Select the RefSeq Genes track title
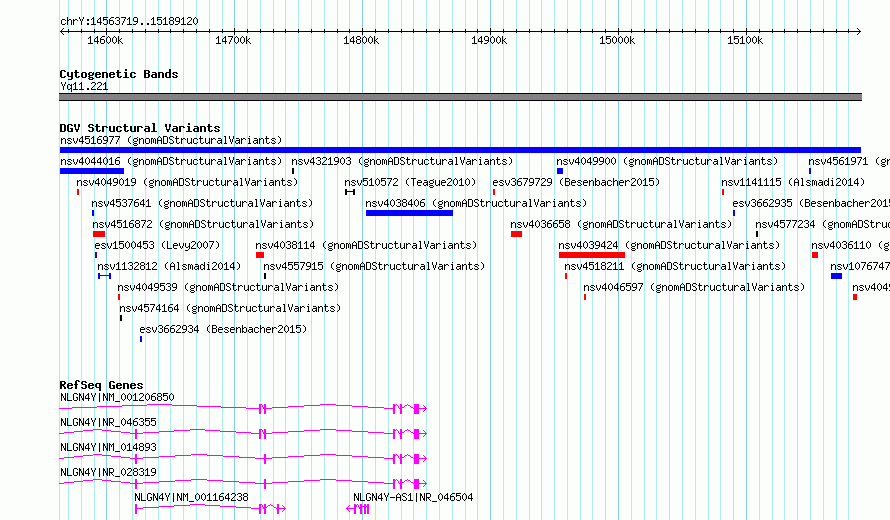The image size is (890, 520). click(101, 385)
